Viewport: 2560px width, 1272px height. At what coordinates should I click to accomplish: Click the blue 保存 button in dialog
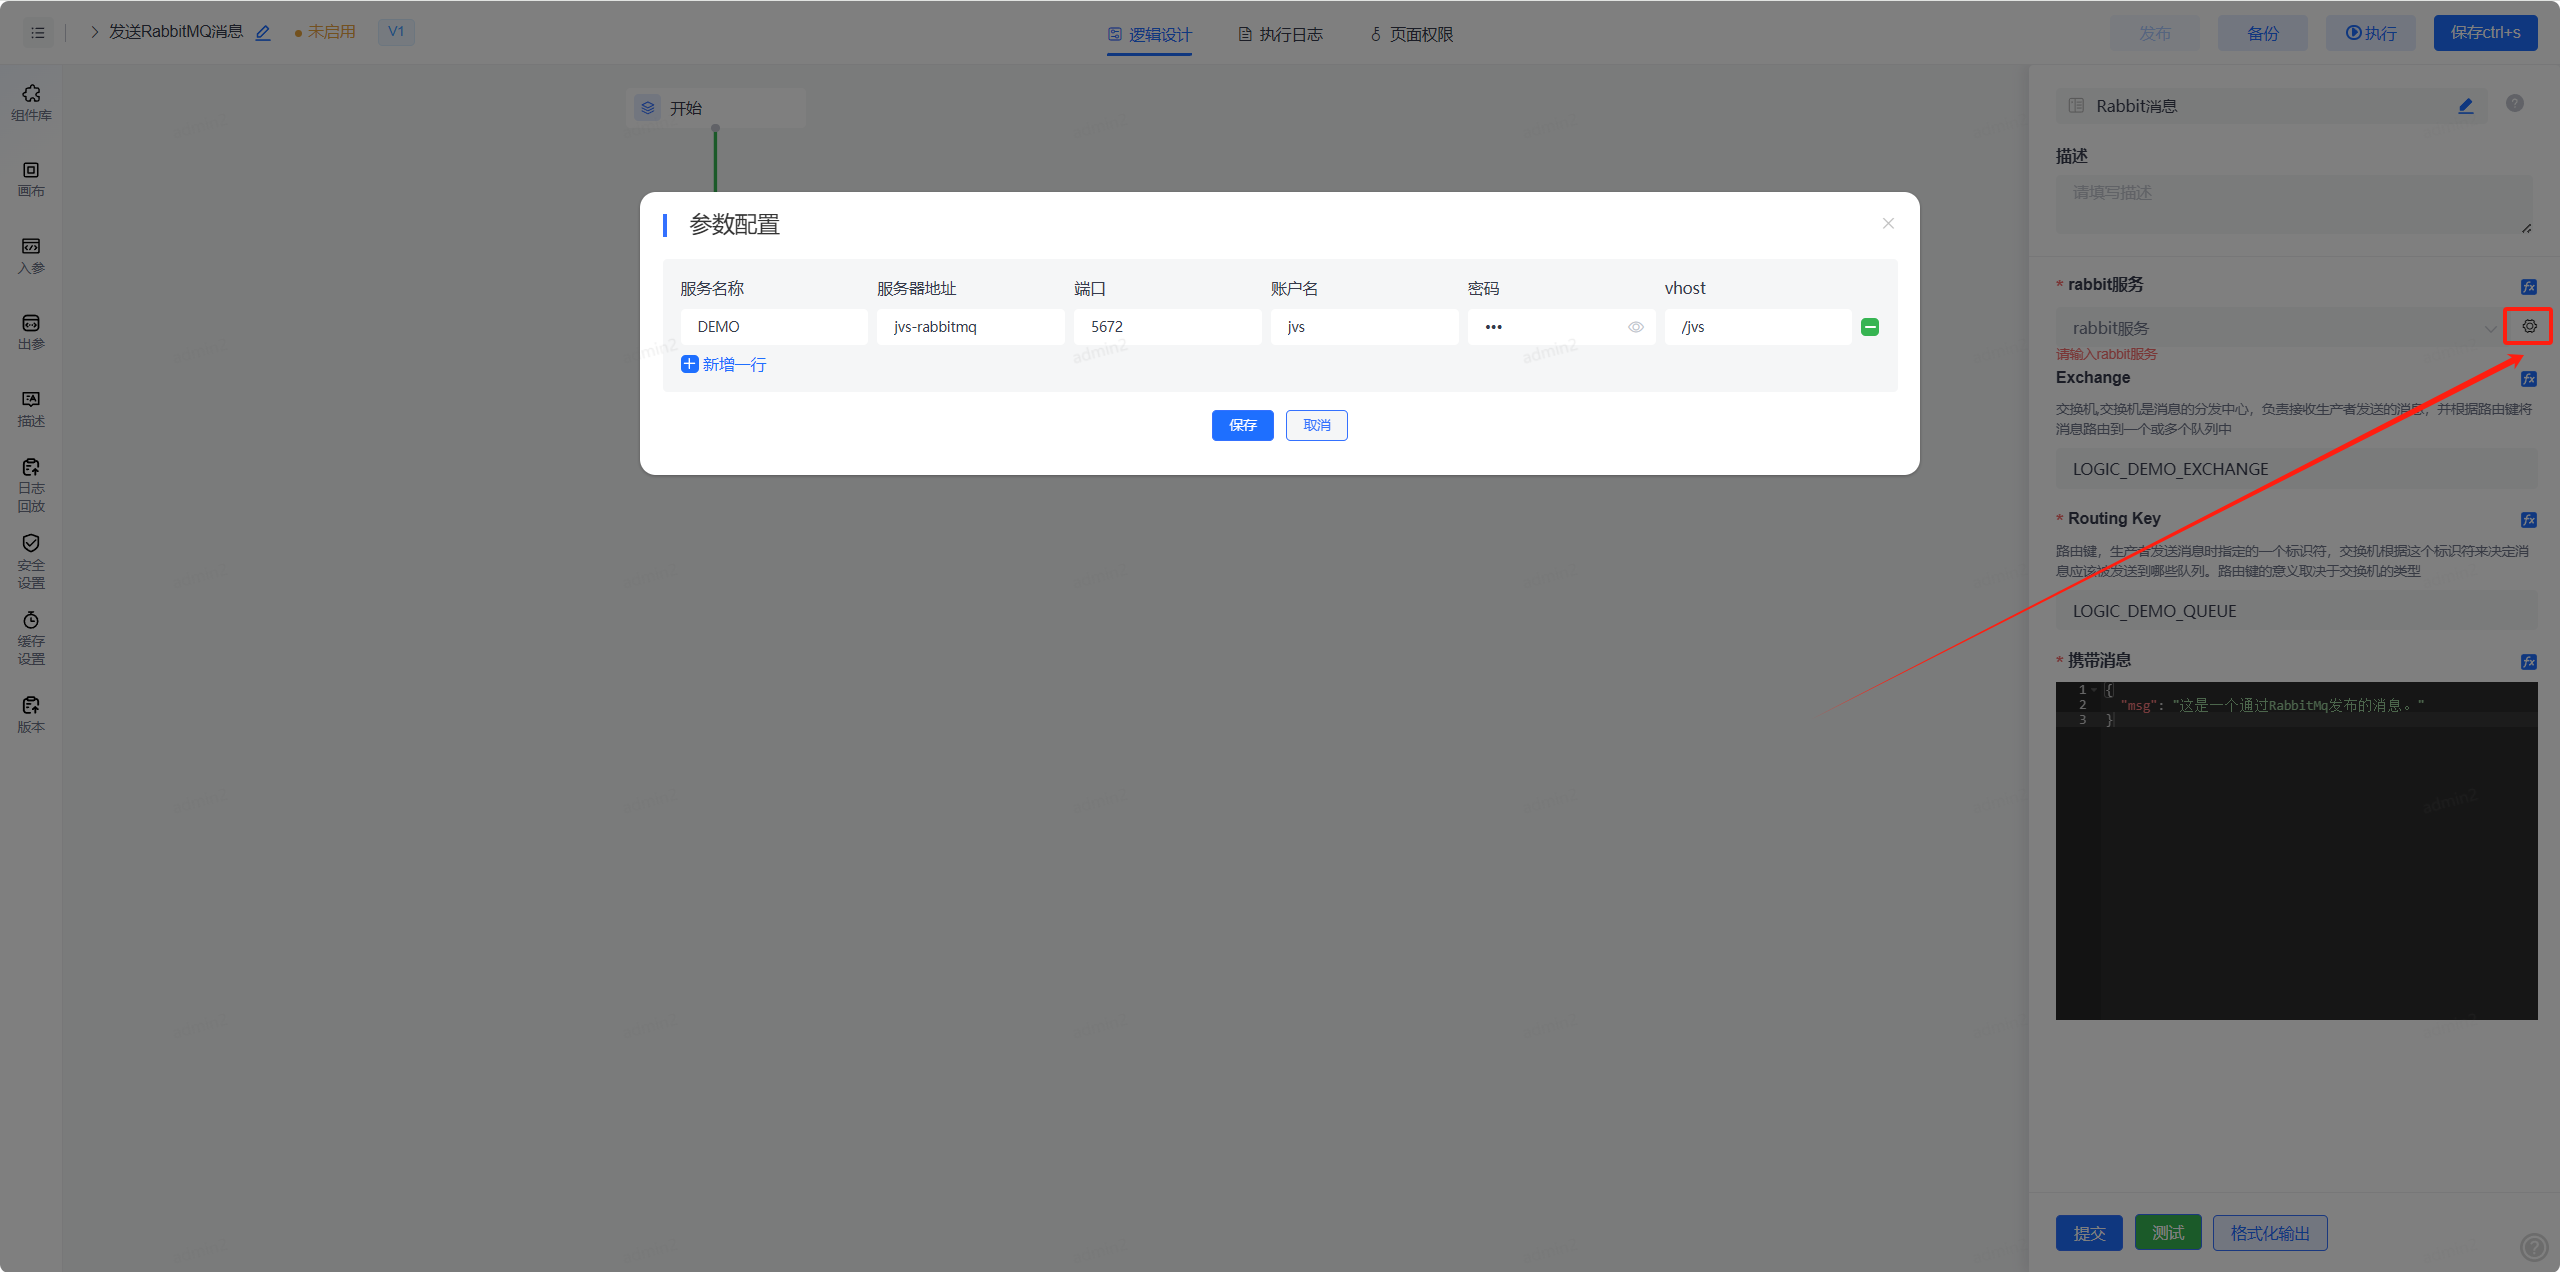pos(1242,425)
